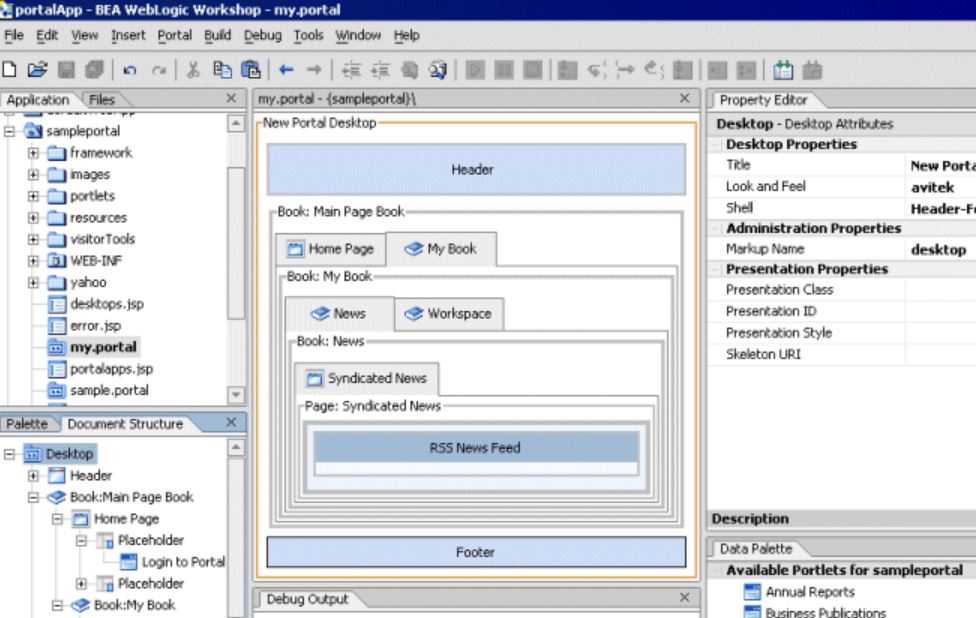Expand the resources folder
976x618 pixels.
tap(34, 218)
